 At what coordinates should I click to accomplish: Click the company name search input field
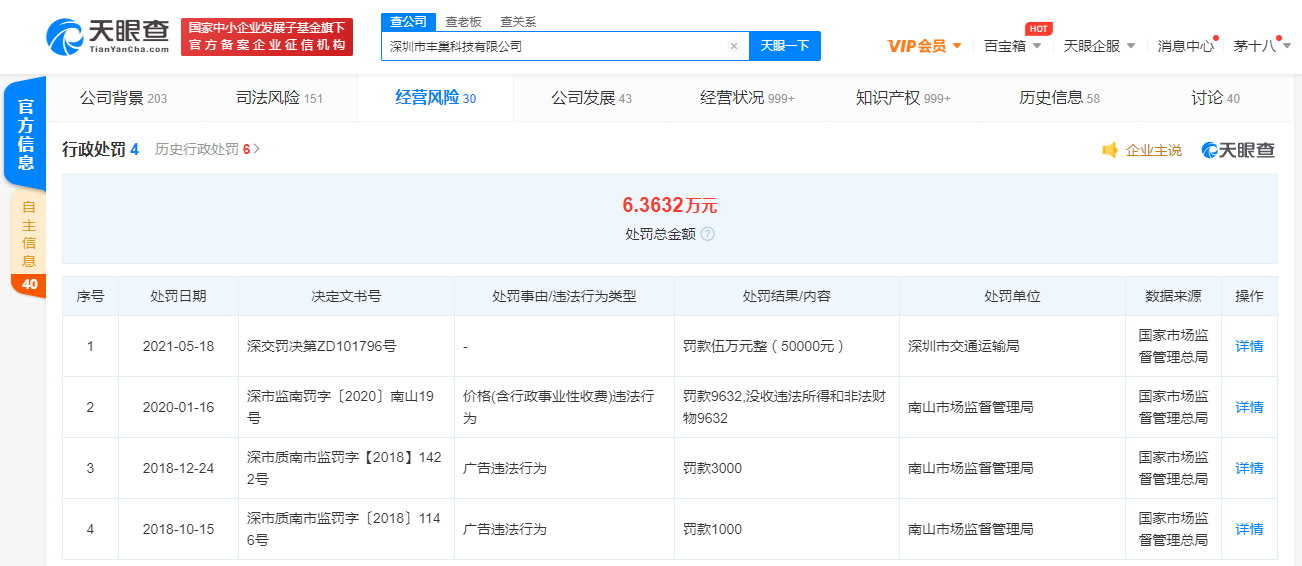click(x=555, y=46)
